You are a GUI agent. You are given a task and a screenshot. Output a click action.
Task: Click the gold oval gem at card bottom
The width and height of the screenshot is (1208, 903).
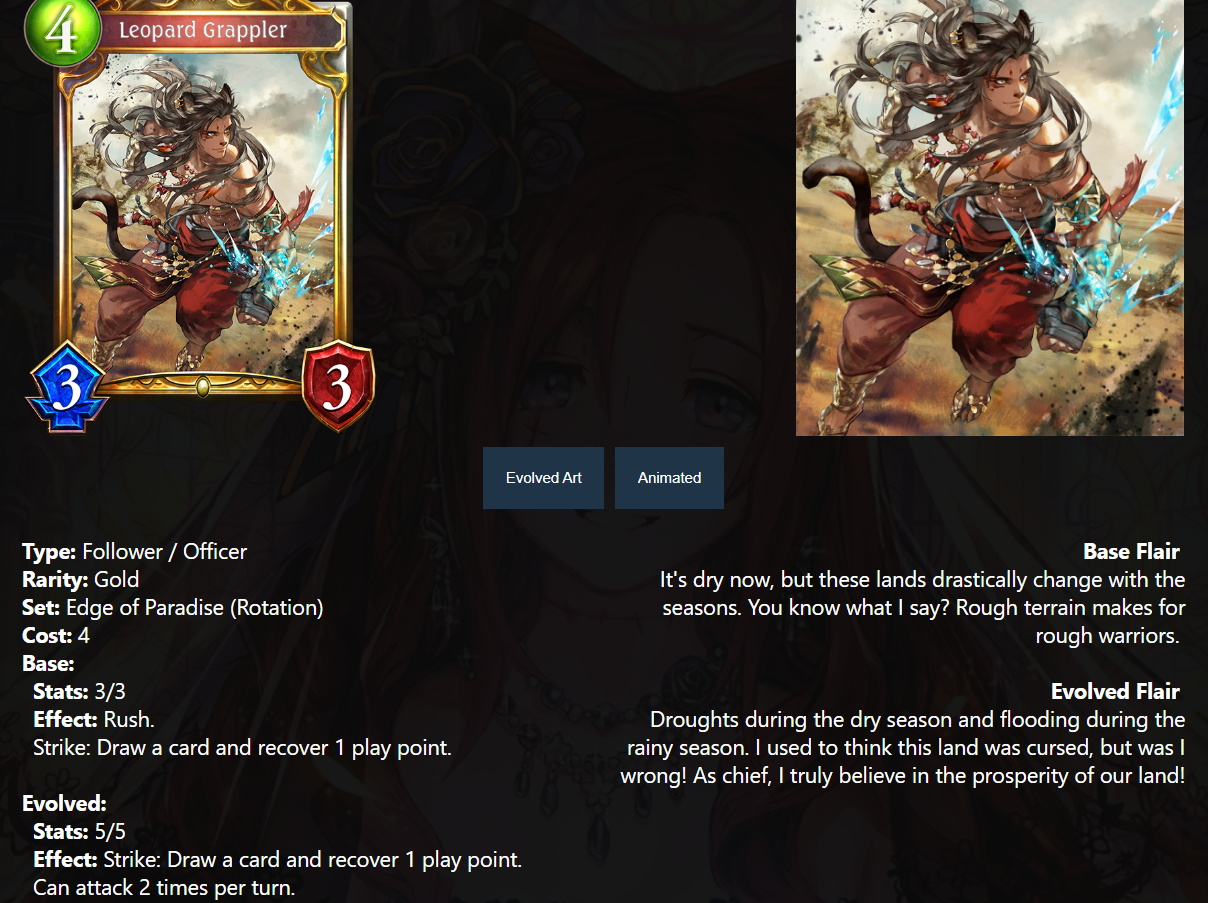coord(203,386)
